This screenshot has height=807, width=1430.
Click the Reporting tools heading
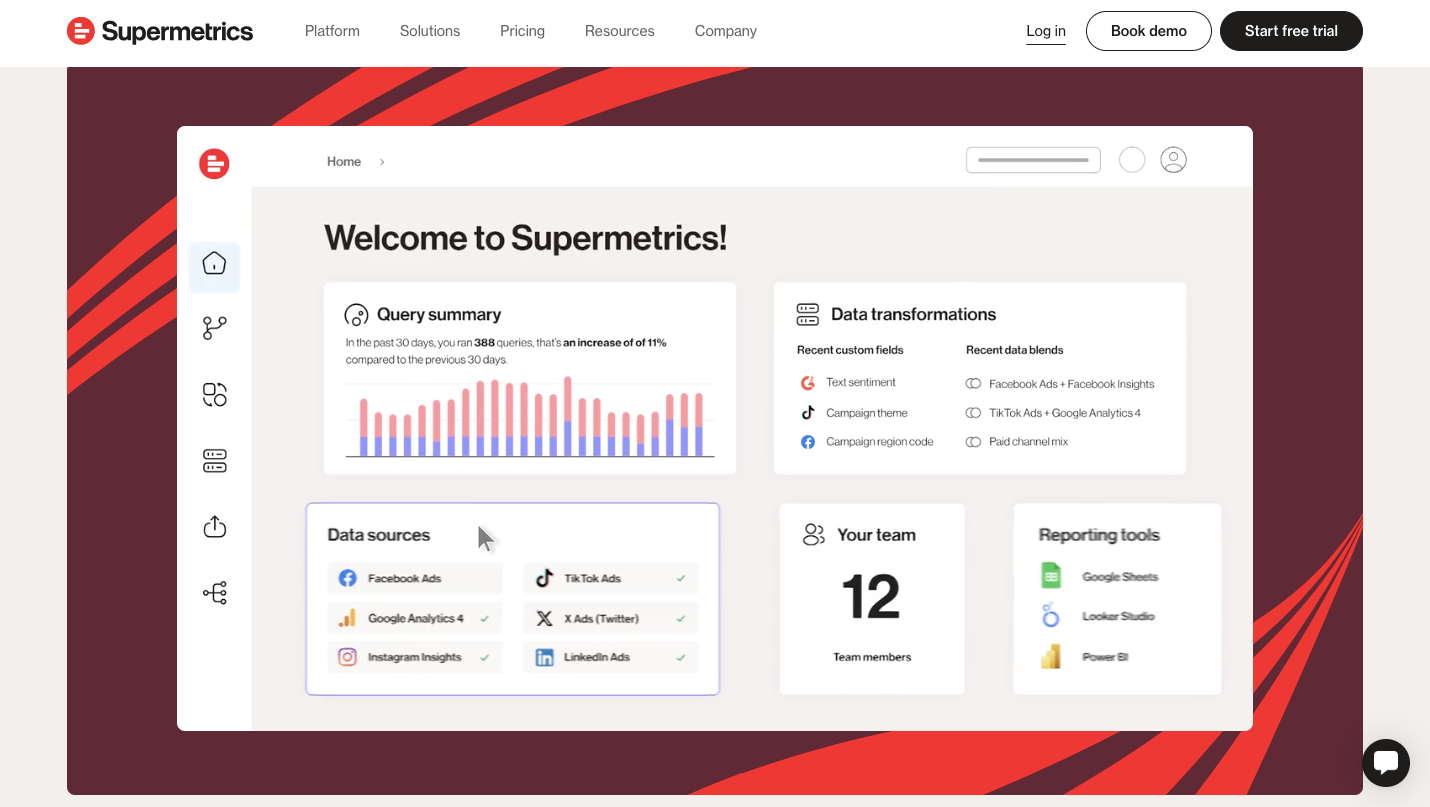(x=1099, y=535)
